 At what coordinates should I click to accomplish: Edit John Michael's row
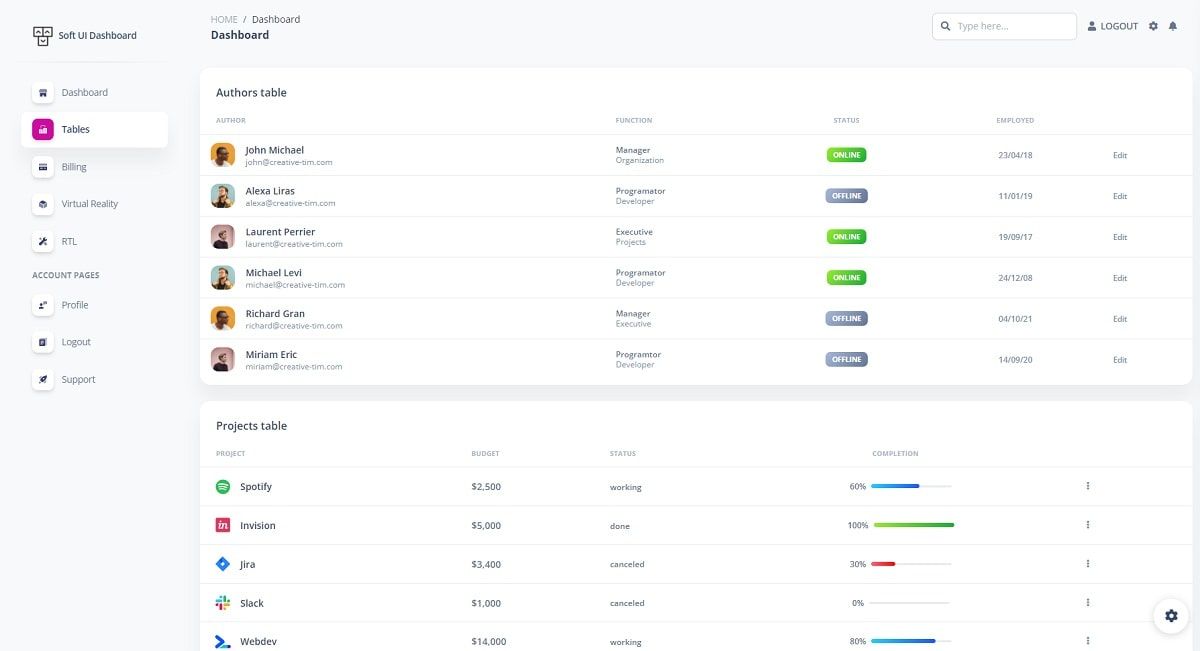(x=1120, y=155)
